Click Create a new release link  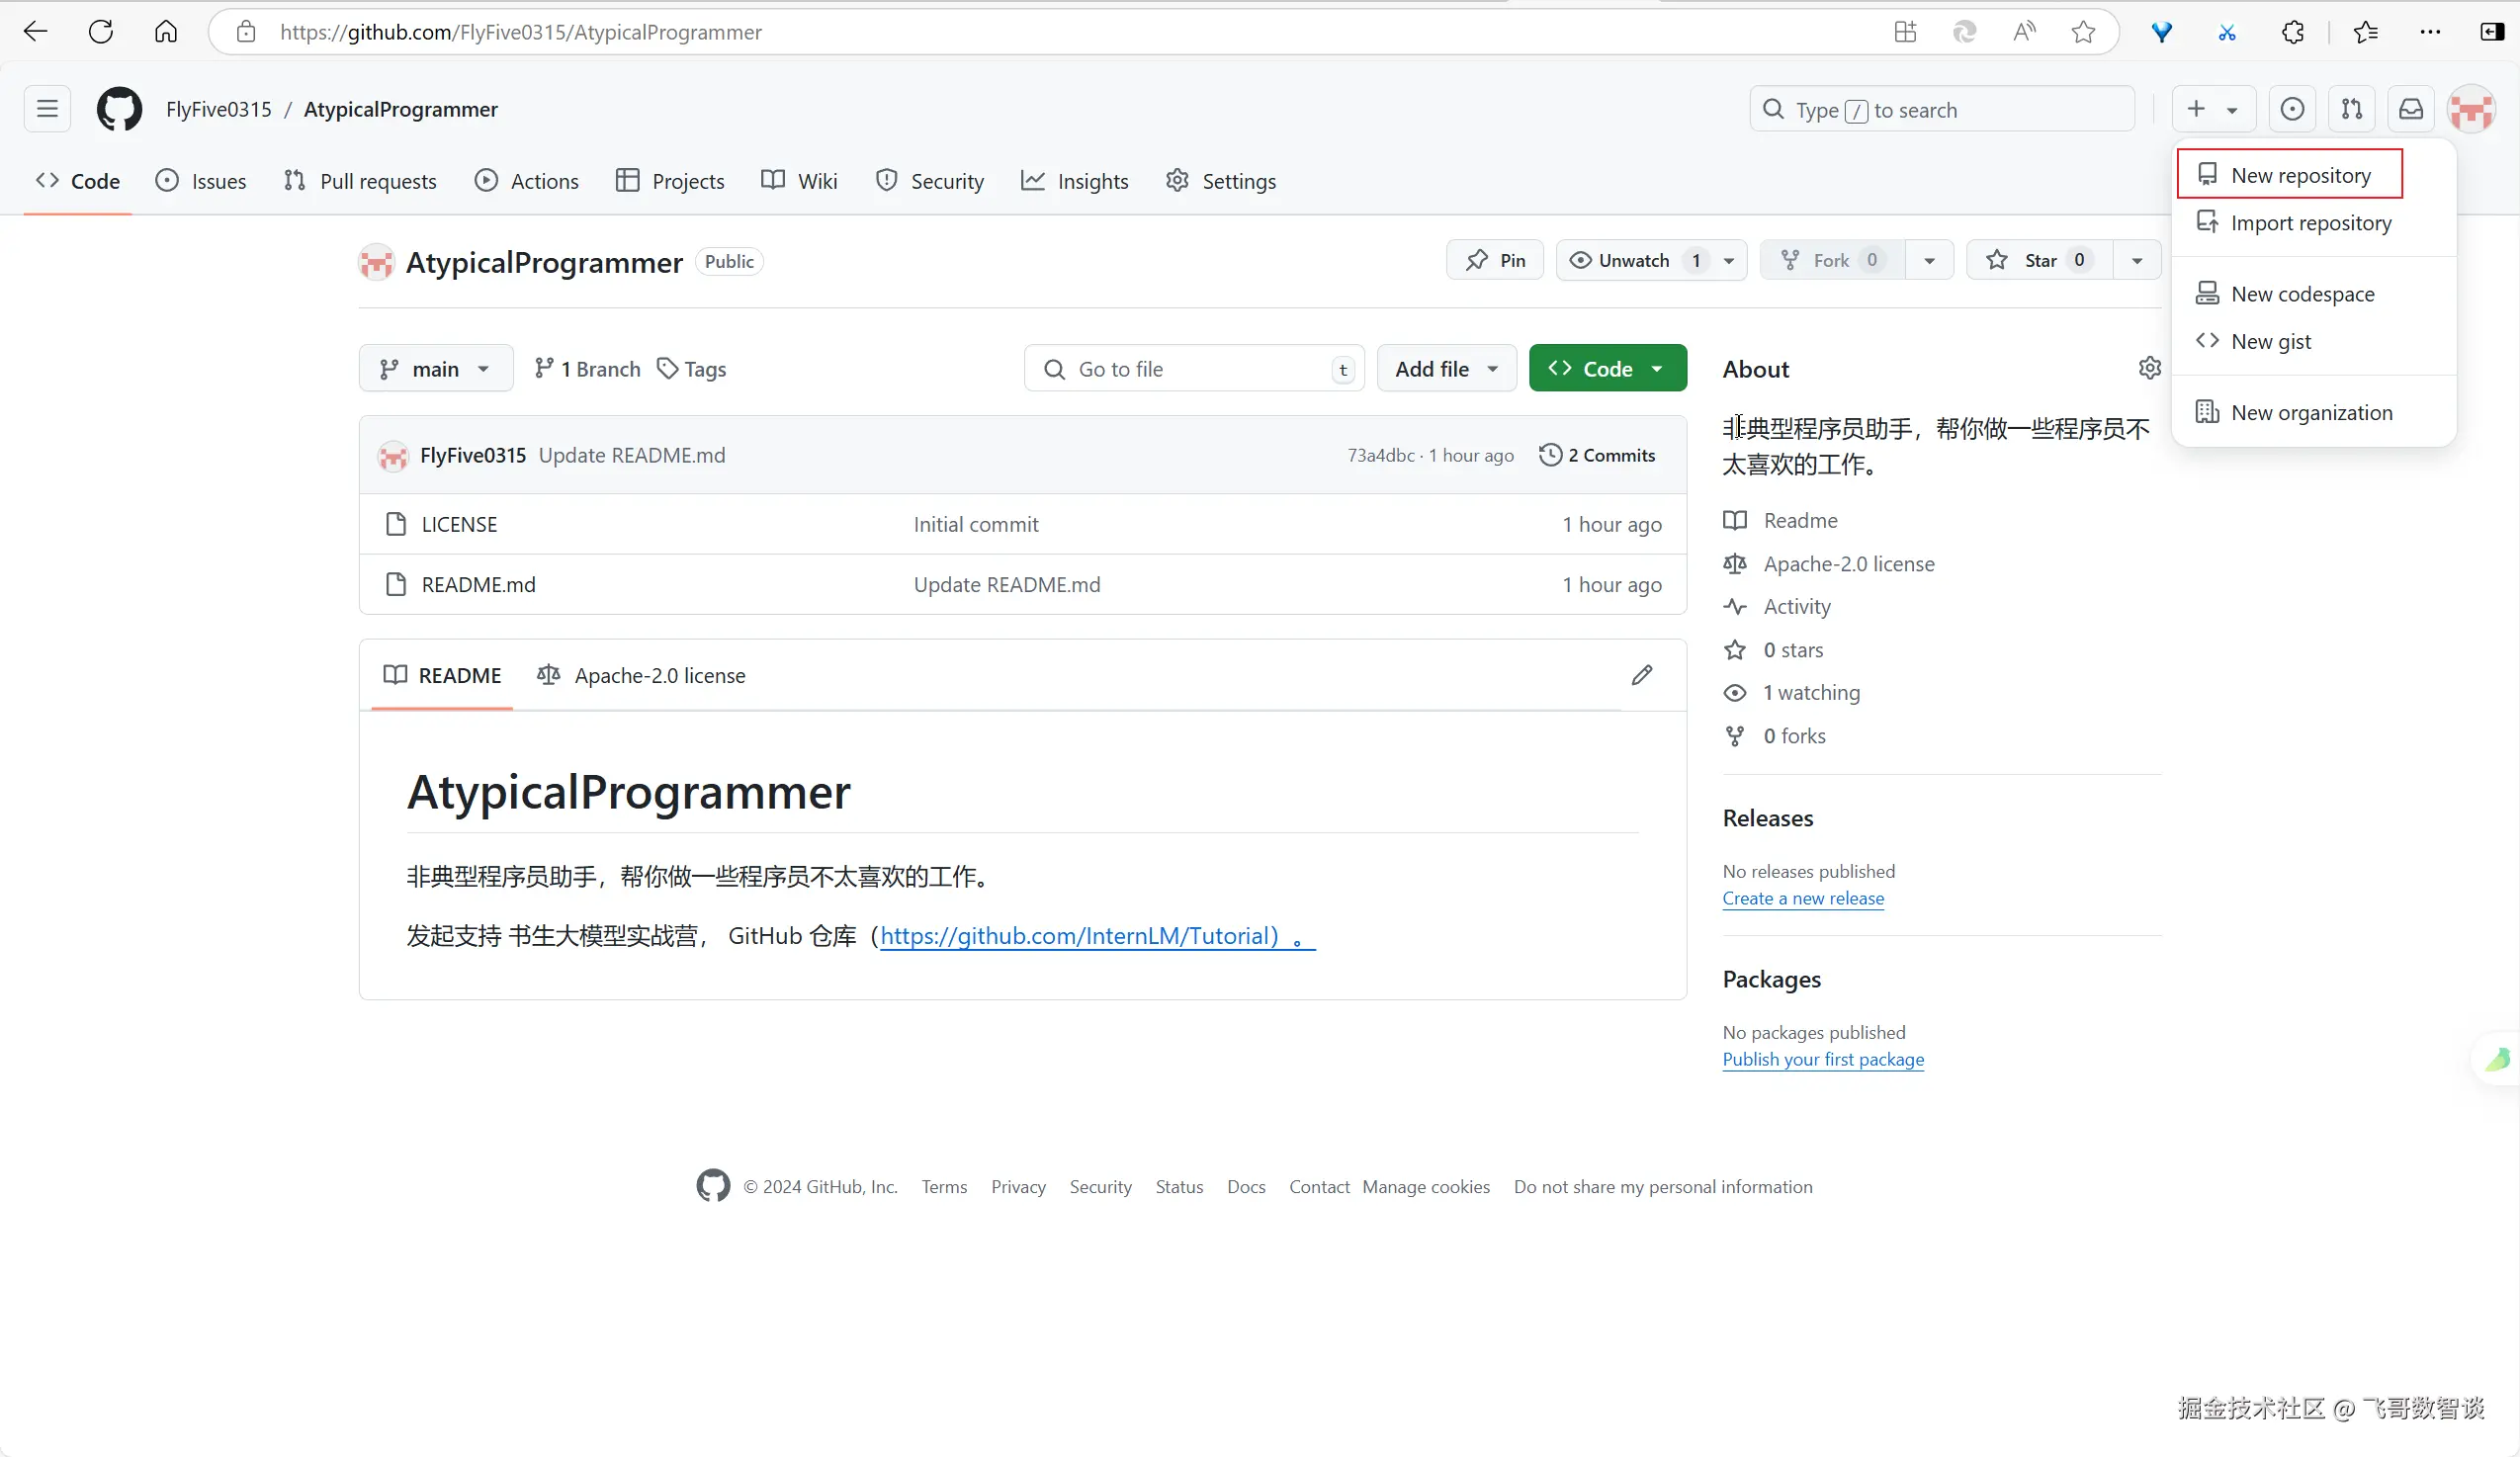[1802, 898]
